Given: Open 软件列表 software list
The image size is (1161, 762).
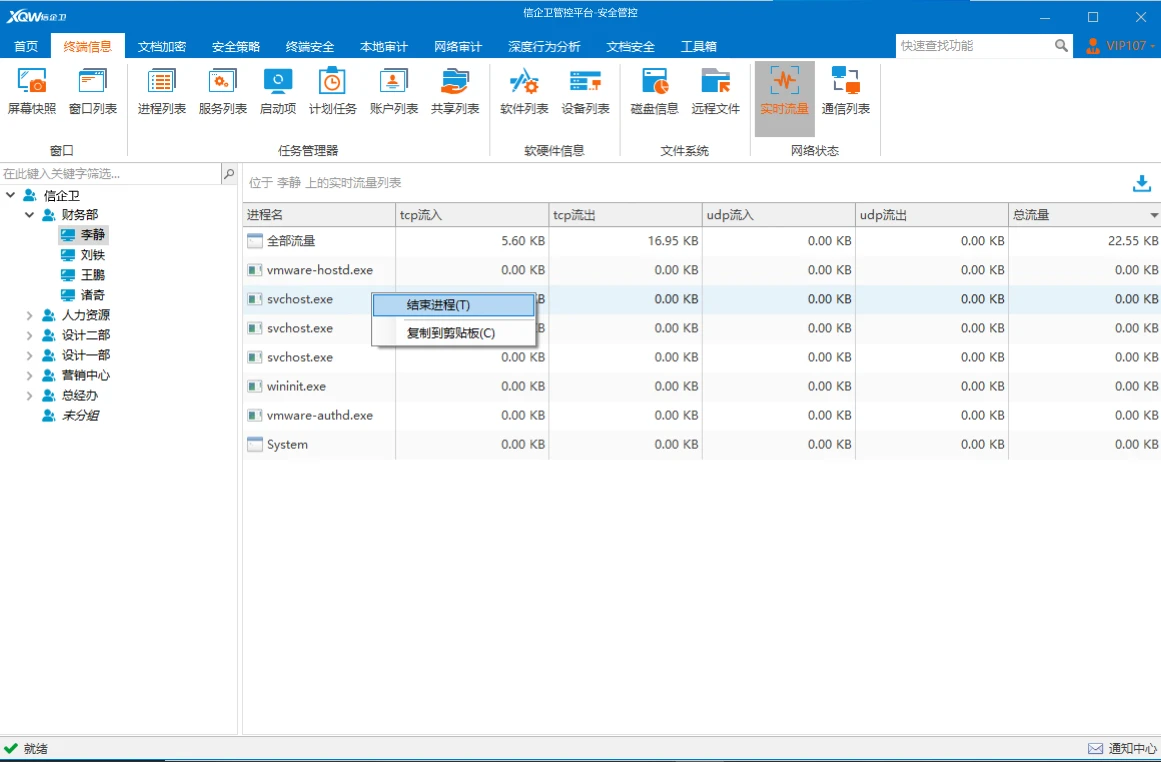Looking at the screenshot, I should pos(524,92).
